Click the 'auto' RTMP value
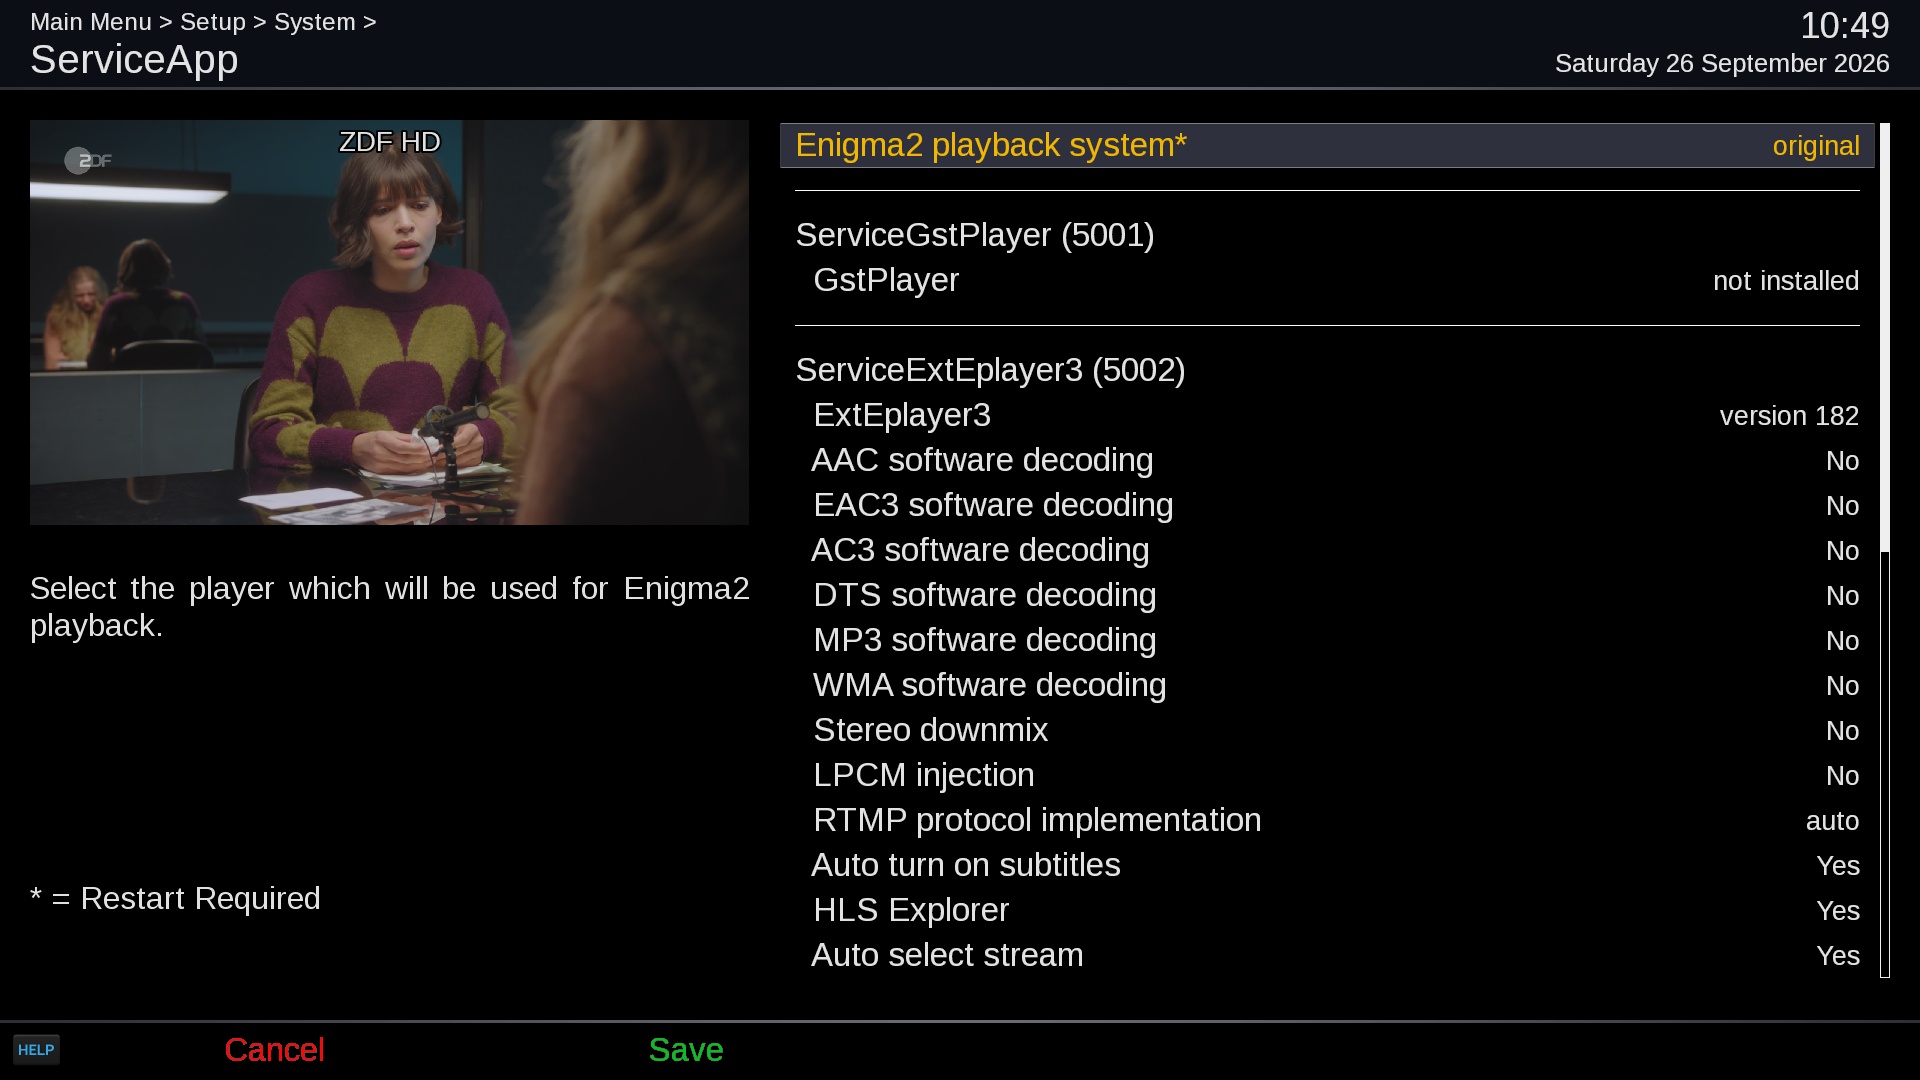Image resolution: width=1920 pixels, height=1080 pixels. (1832, 821)
